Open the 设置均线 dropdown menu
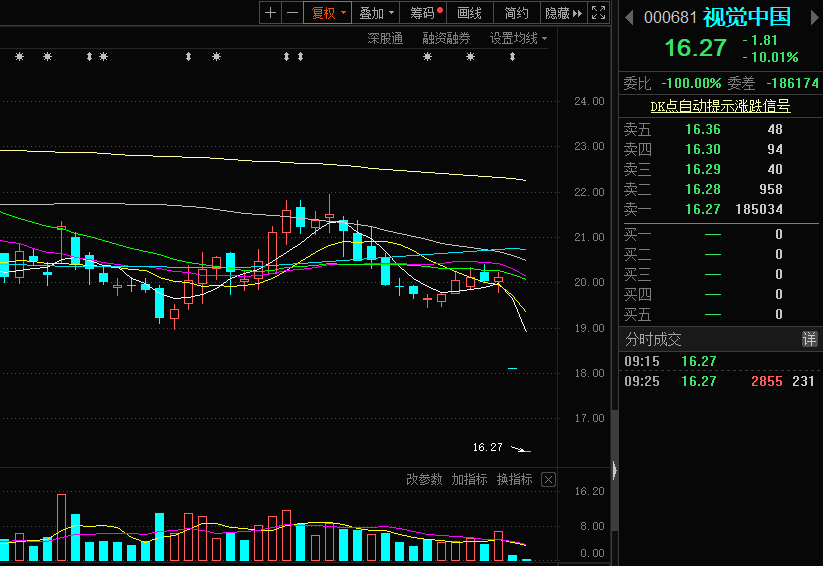Viewport: 823px width, 566px height. tap(518, 38)
